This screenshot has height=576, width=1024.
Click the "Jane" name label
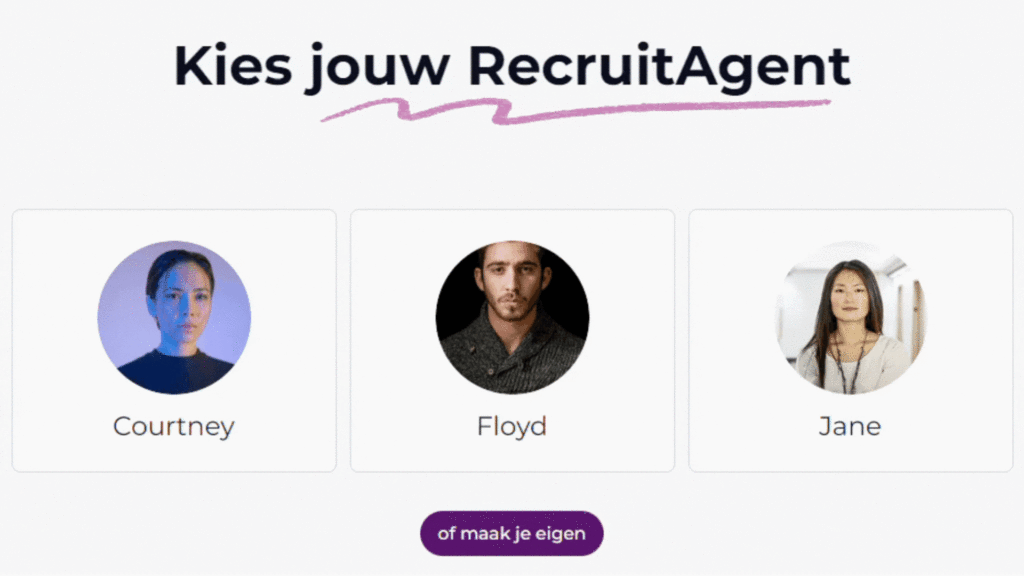point(850,426)
